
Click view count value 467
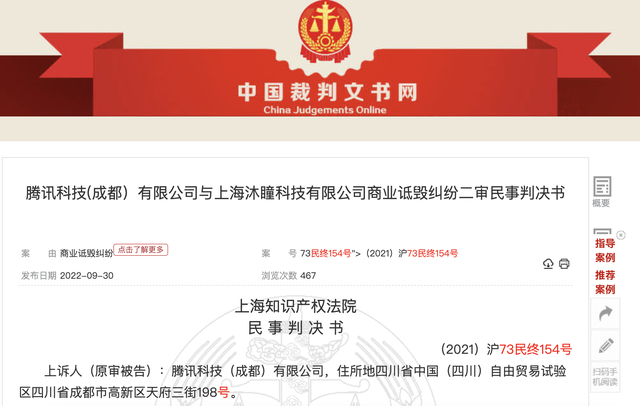point(308,276)
